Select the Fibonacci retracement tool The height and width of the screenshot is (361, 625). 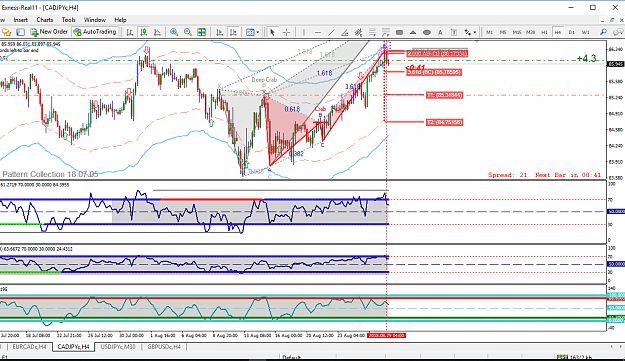click(x=372, y=32)
